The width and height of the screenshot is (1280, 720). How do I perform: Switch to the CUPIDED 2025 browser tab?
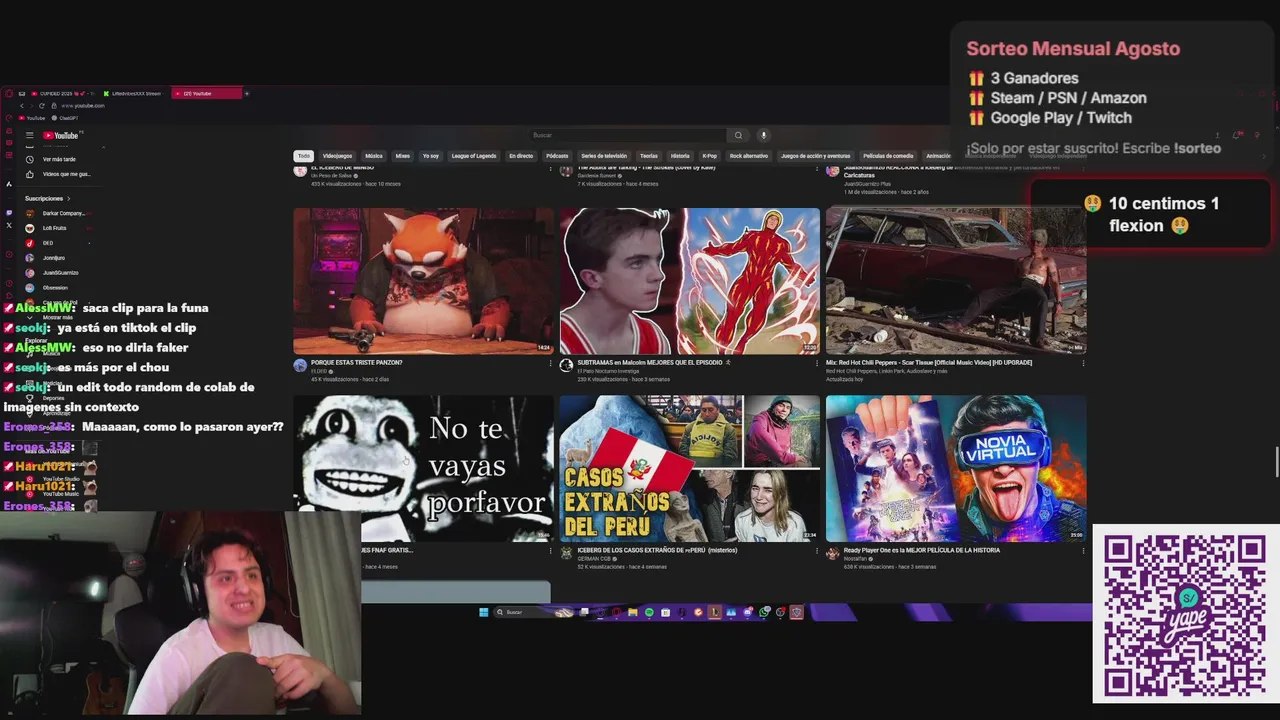(63, 94)
